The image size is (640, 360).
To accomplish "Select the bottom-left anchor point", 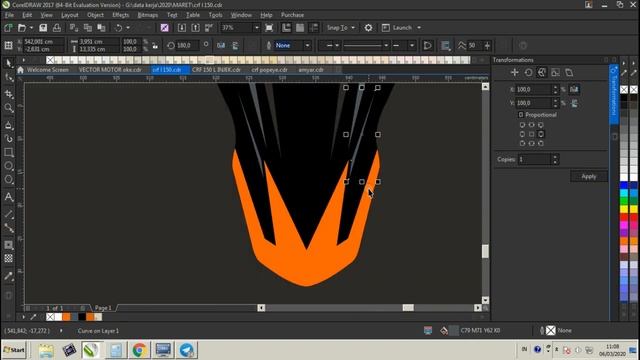I will [x=522, y=143].
